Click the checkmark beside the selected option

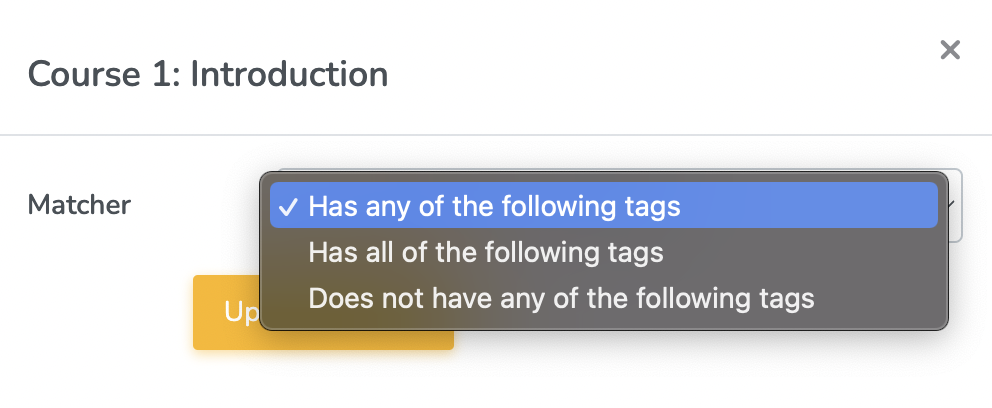pyautogui.click(x=289, y=206)
